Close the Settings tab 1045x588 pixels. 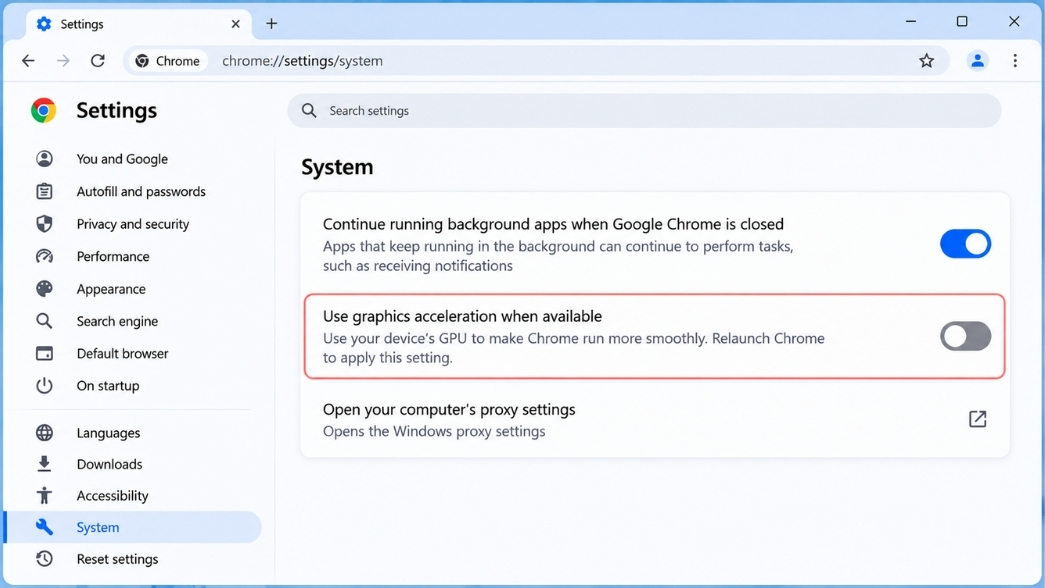point(235,24)
